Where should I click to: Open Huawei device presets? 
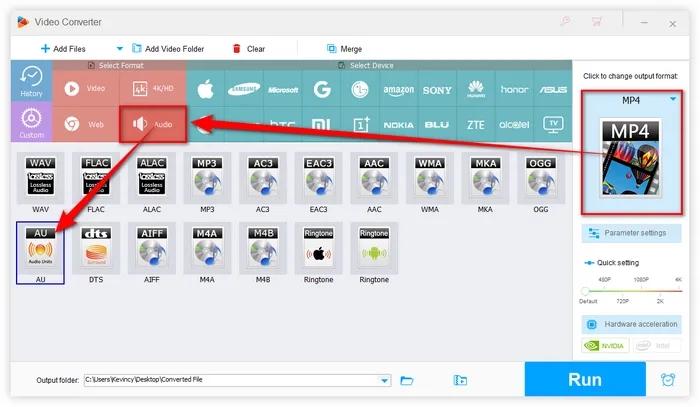pyautogui.click(x=476, y=89)
